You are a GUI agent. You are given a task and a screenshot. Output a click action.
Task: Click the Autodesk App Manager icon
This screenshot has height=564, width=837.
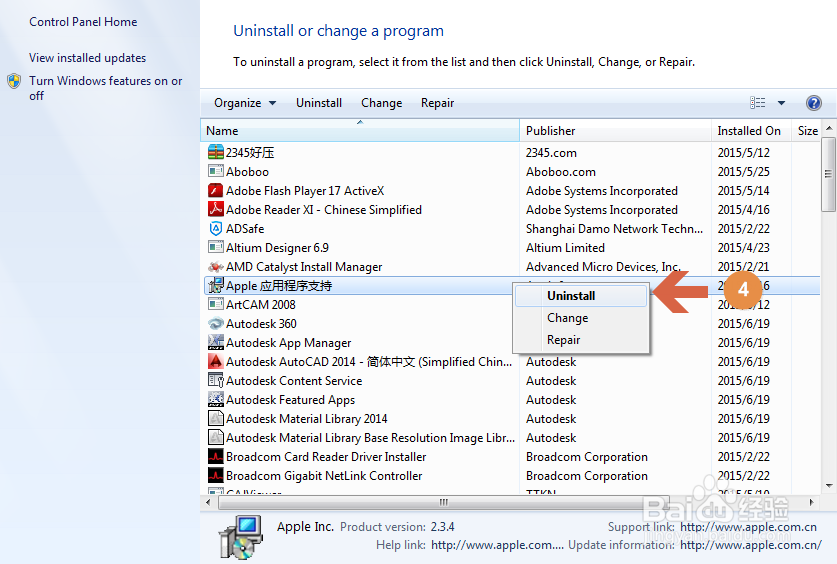[216, 342]
